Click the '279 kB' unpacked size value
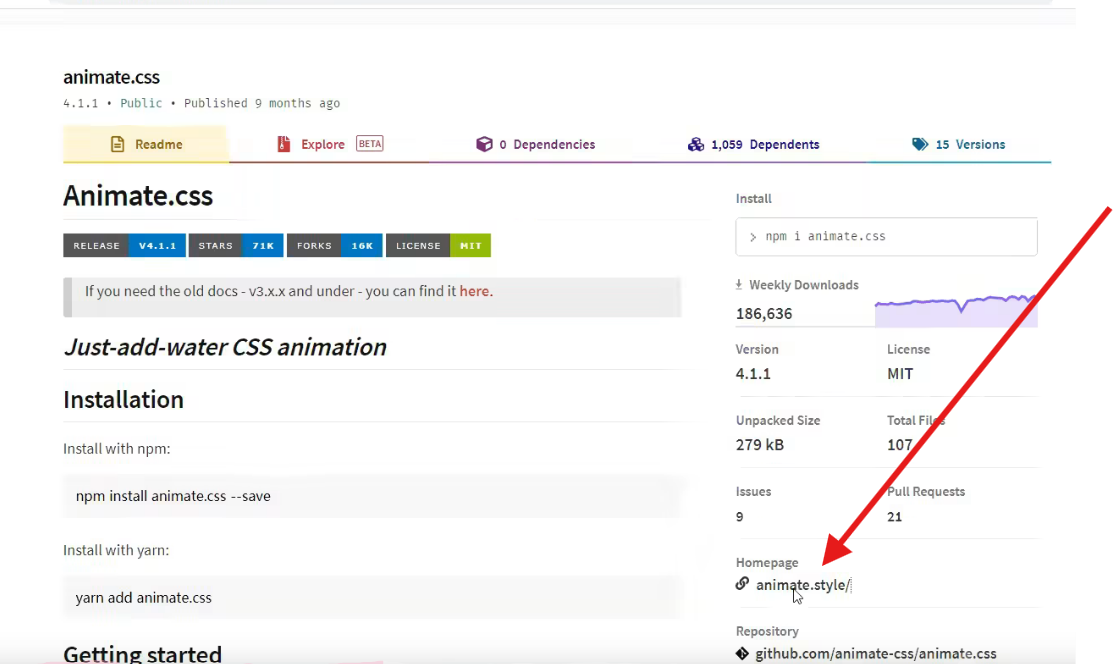 760,445
